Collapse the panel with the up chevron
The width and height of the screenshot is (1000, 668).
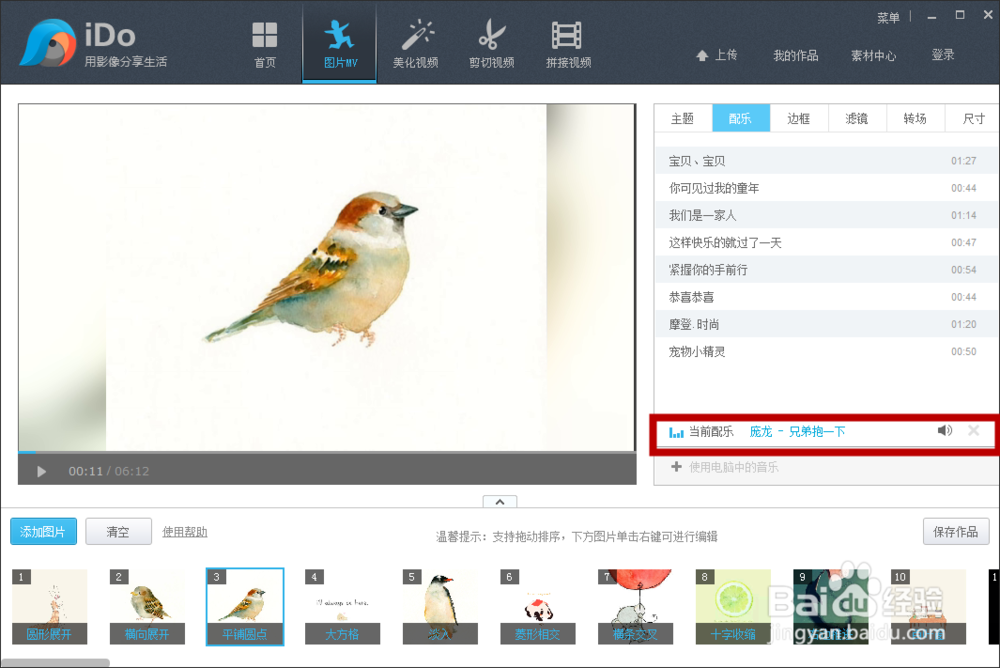coord(500,502)
